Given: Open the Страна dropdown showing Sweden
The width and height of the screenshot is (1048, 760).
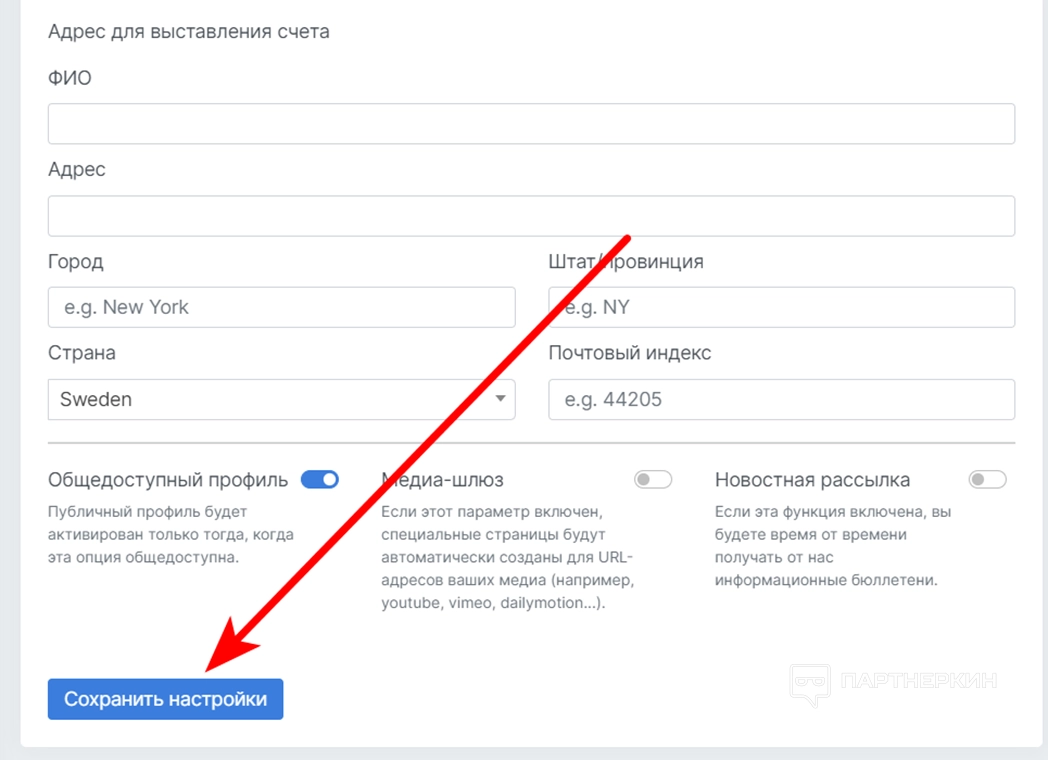Looking at the screenshot, I should pyautogui.click(x=270, y=399).
